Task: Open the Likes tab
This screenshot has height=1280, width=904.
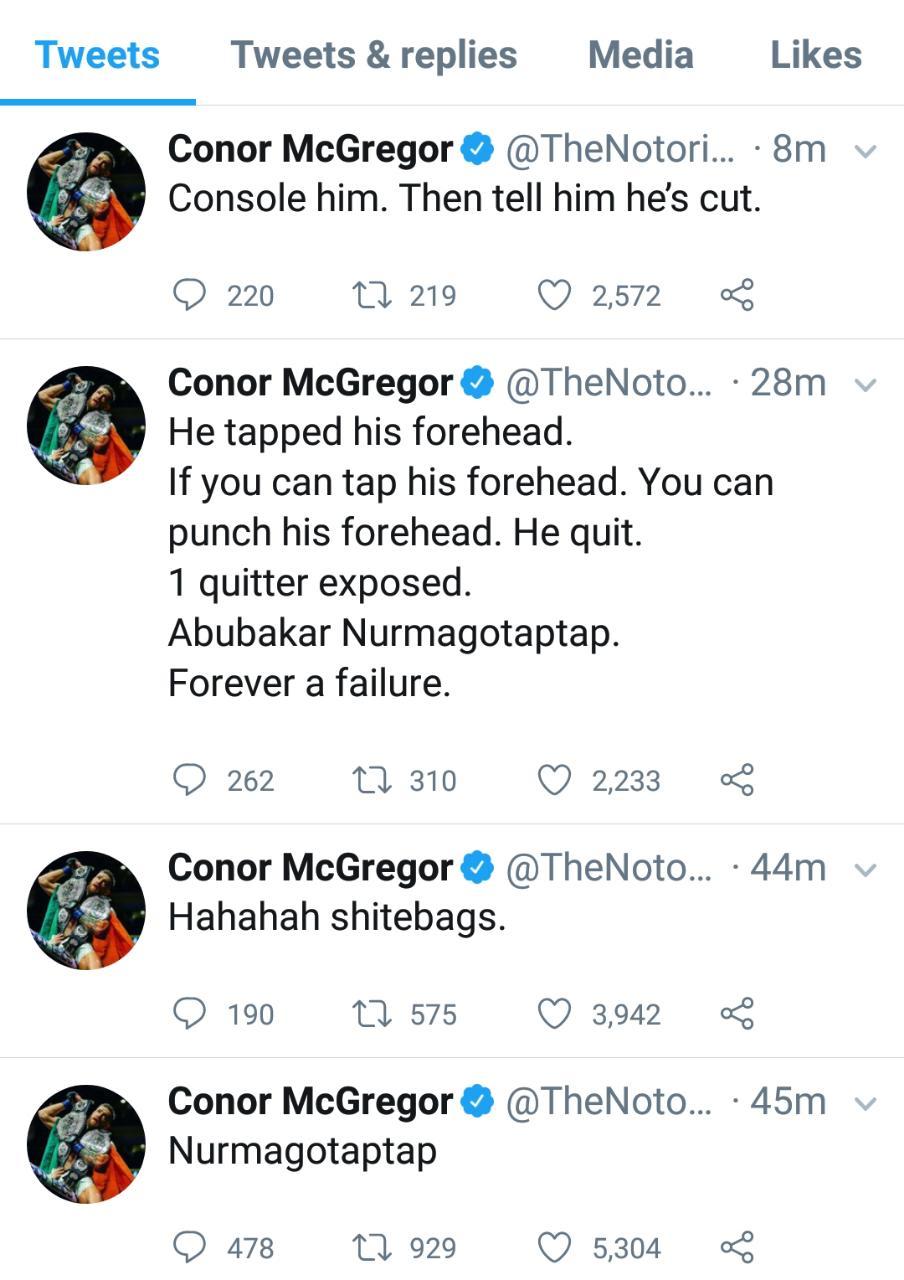Action: click(816, 55)
